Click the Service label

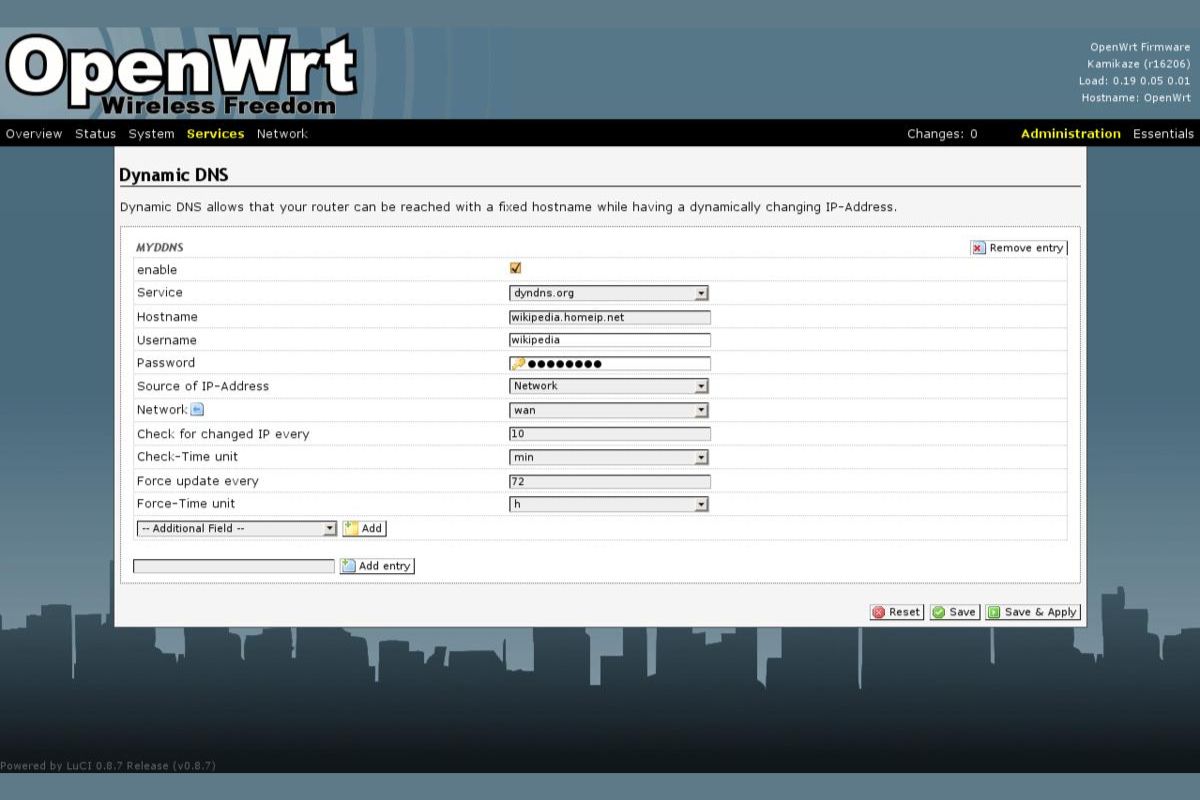(160, 293)
